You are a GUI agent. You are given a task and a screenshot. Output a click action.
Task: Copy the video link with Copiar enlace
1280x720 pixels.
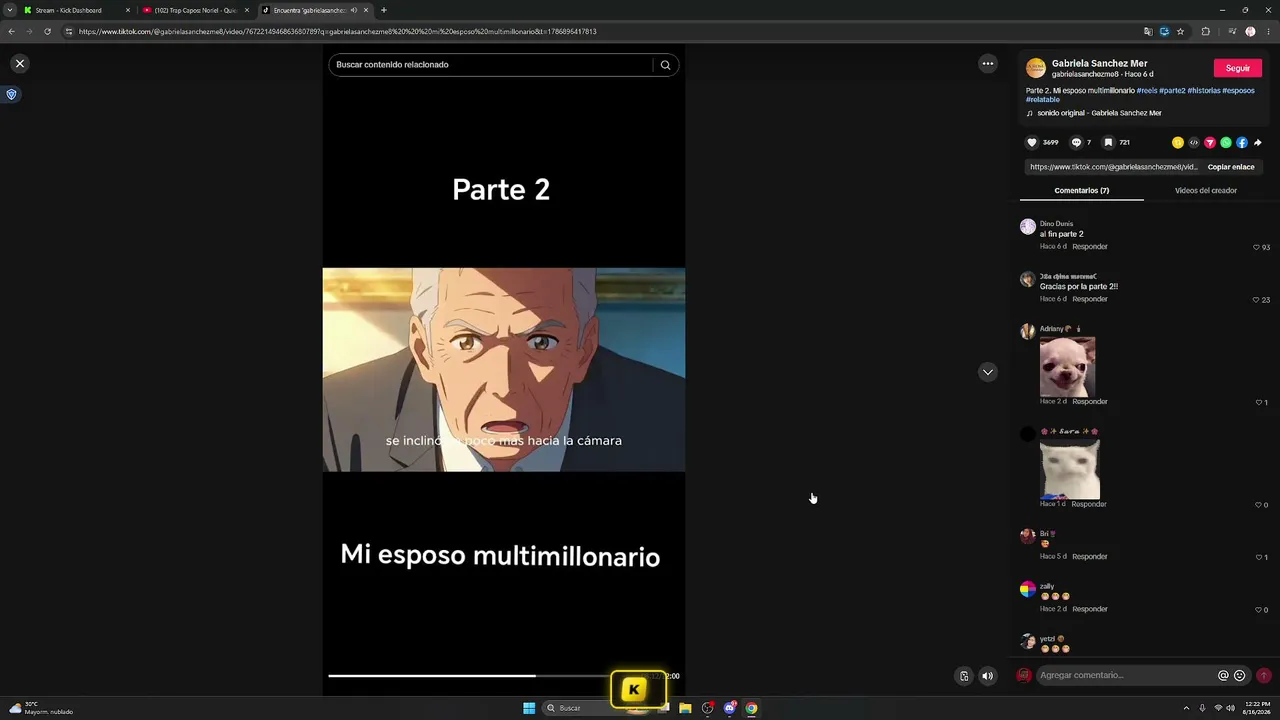(x=1231, y=167)
